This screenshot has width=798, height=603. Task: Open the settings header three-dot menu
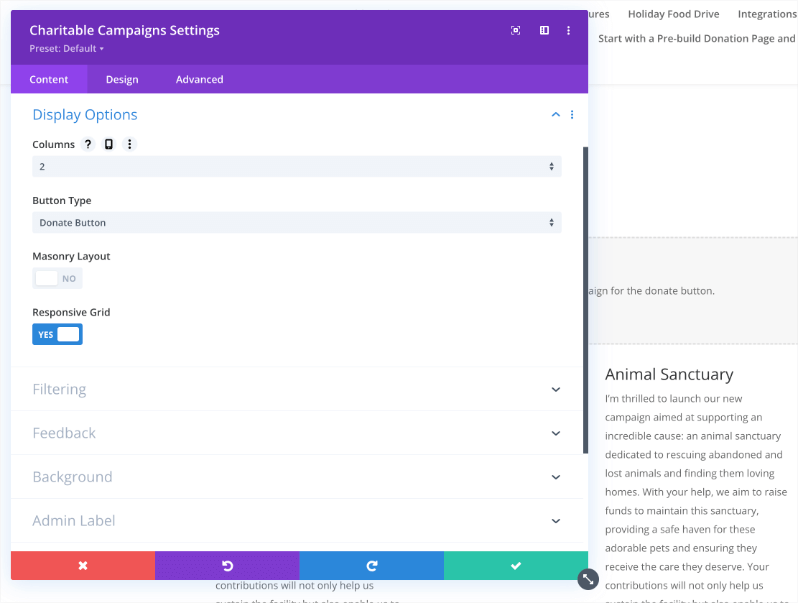point(568,31)
